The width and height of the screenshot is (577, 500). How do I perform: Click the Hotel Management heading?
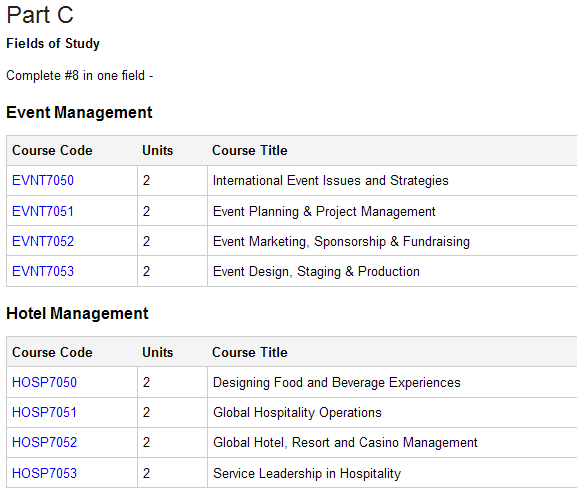pyautogui.click(x=77, y=313)
